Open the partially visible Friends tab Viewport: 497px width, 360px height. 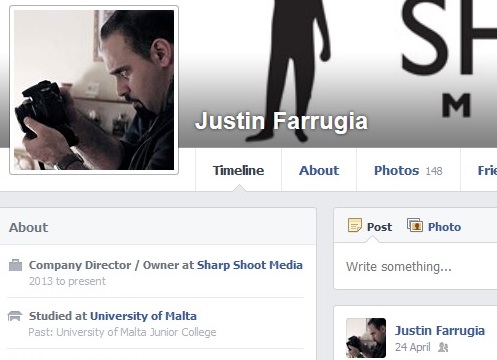(487, 170)
